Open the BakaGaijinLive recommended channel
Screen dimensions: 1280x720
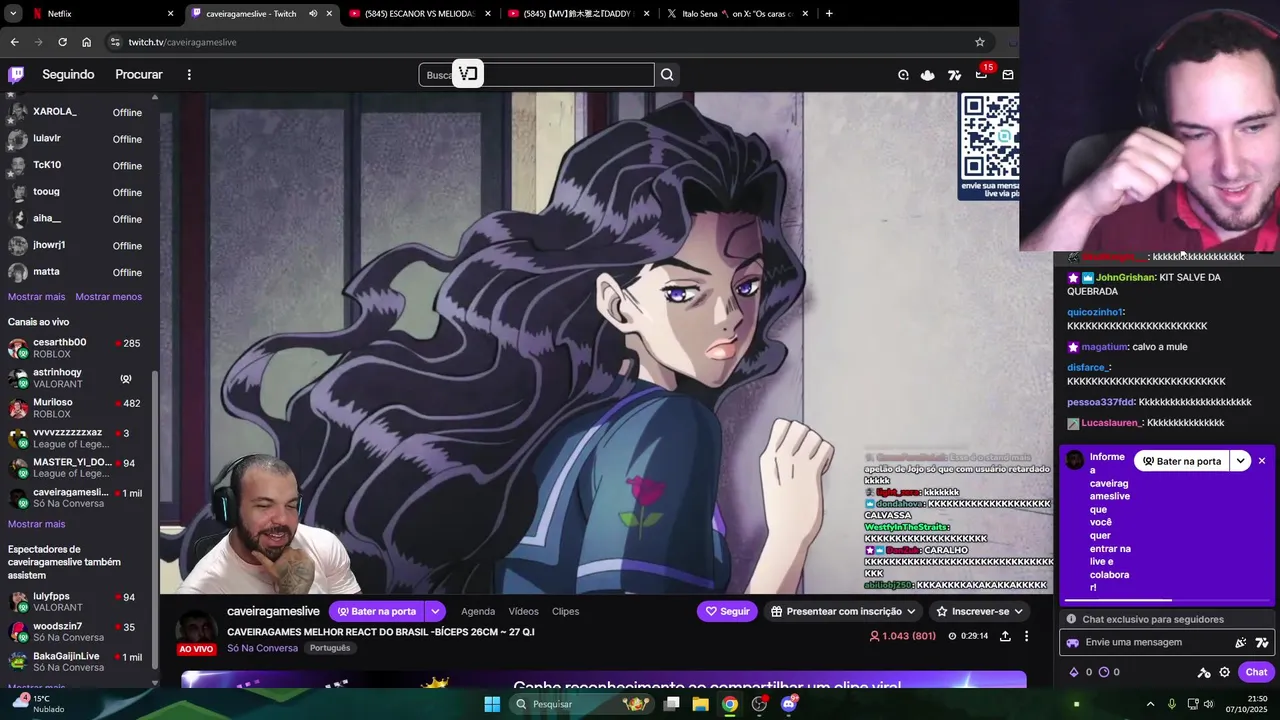[78, 662]
